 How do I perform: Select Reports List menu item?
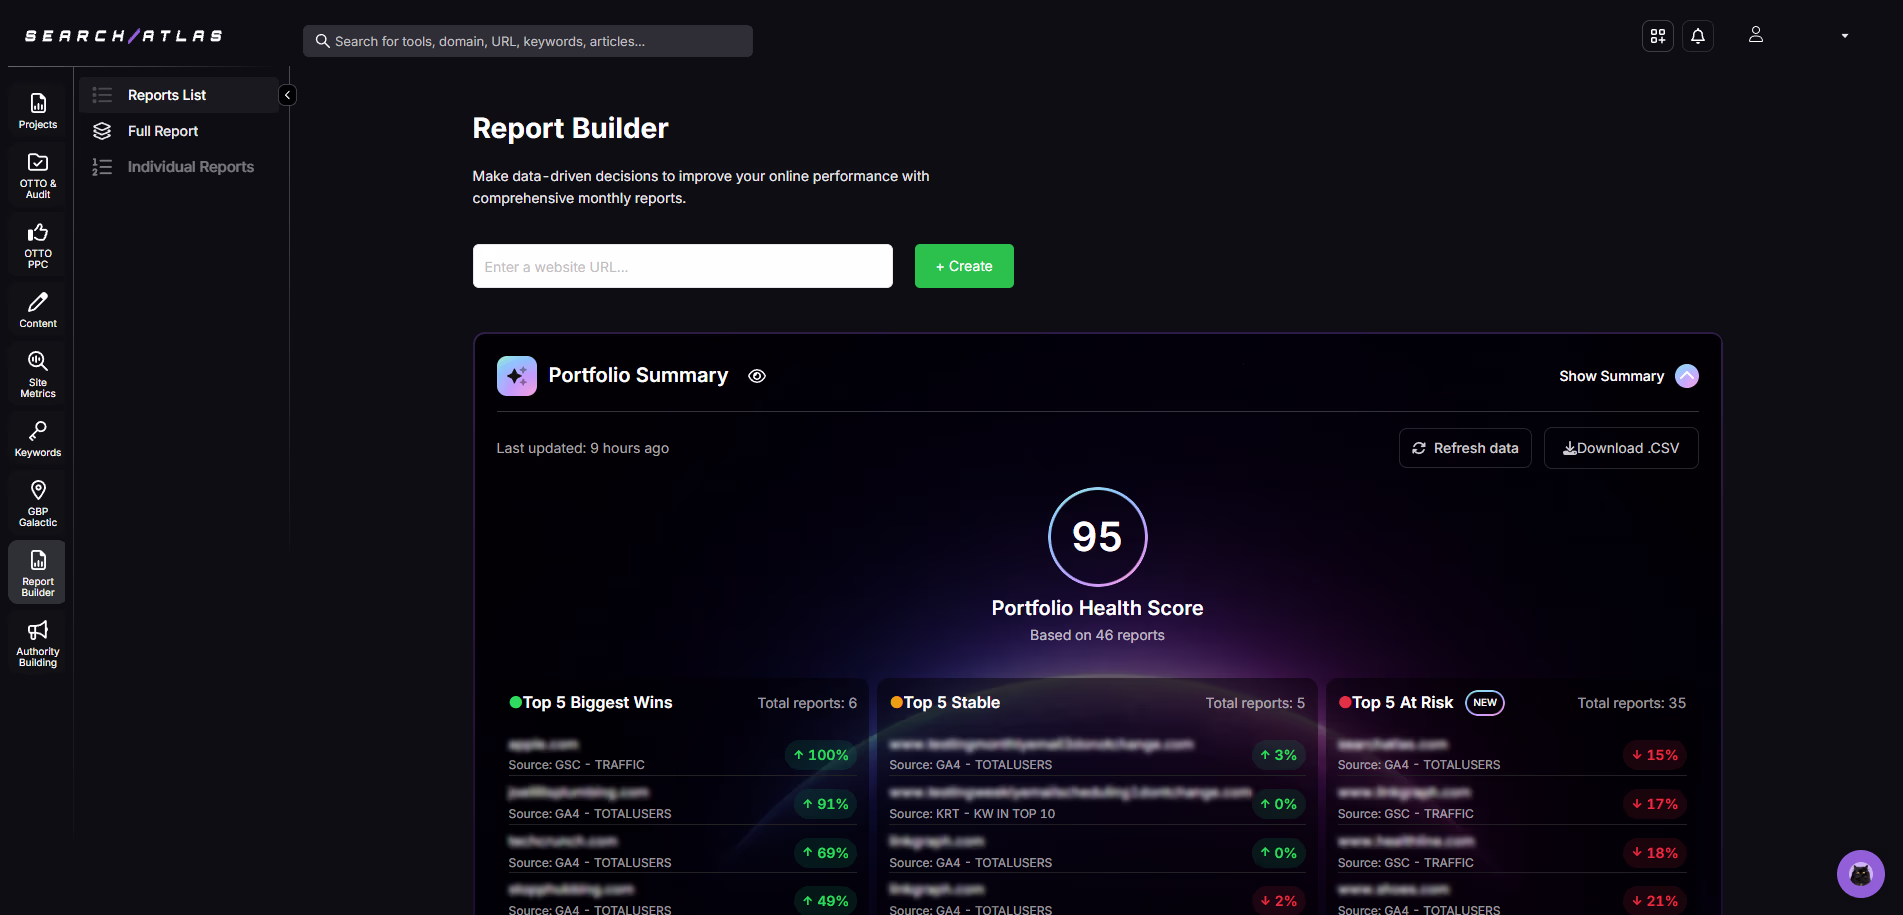[x=167, y=95]
